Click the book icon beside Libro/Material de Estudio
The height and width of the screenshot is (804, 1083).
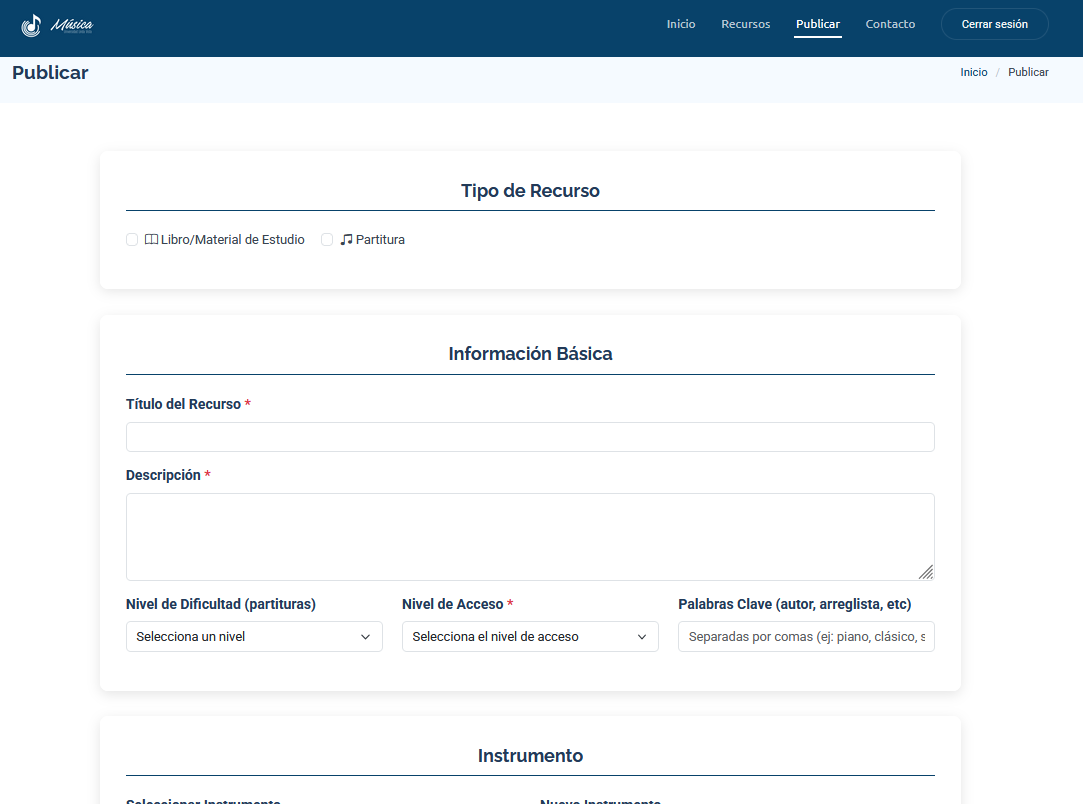click(151, 240)
